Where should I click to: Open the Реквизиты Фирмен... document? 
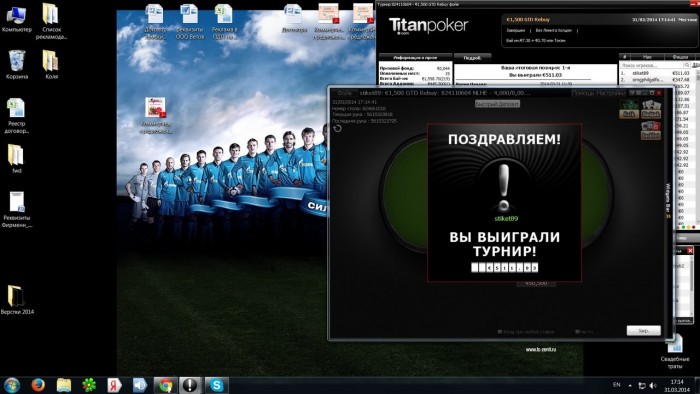16,209
